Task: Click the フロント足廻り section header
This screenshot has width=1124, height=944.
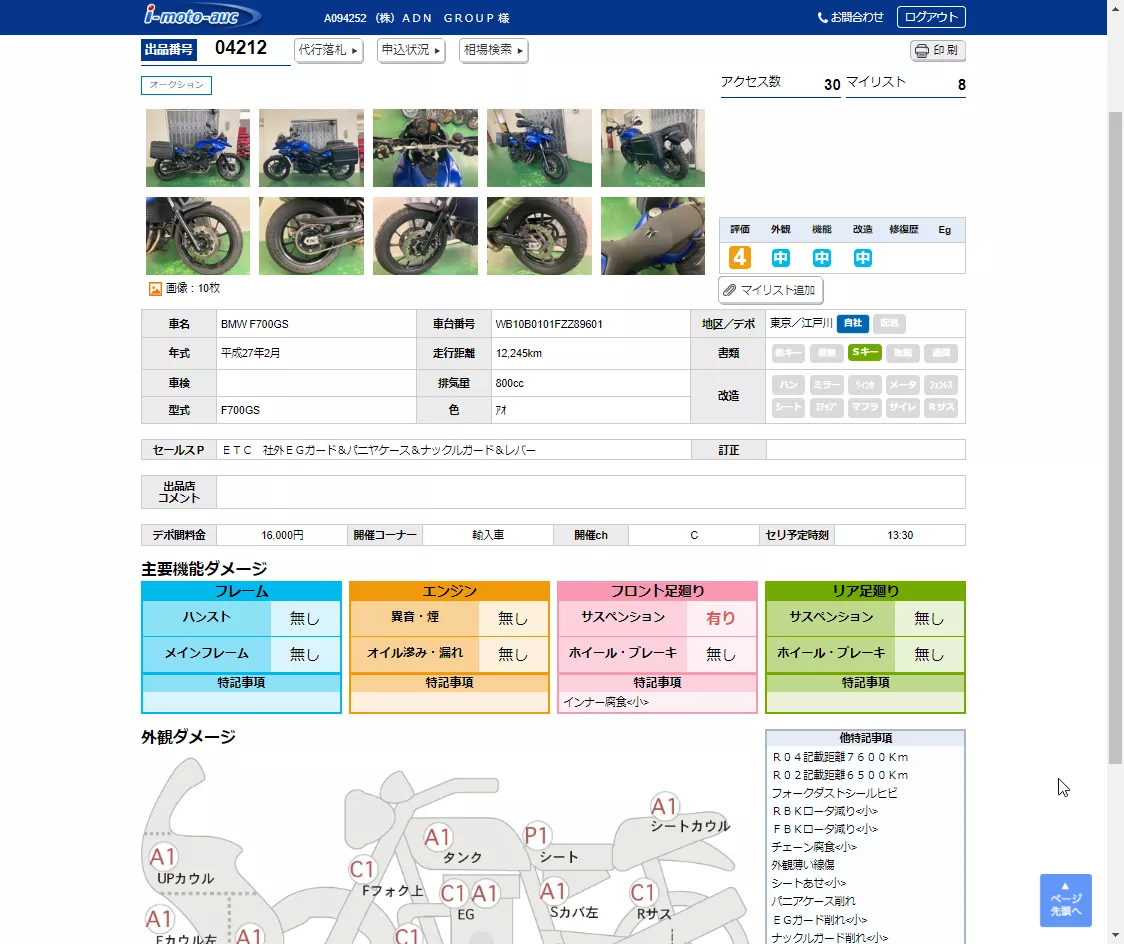Action: pos(657,591)
